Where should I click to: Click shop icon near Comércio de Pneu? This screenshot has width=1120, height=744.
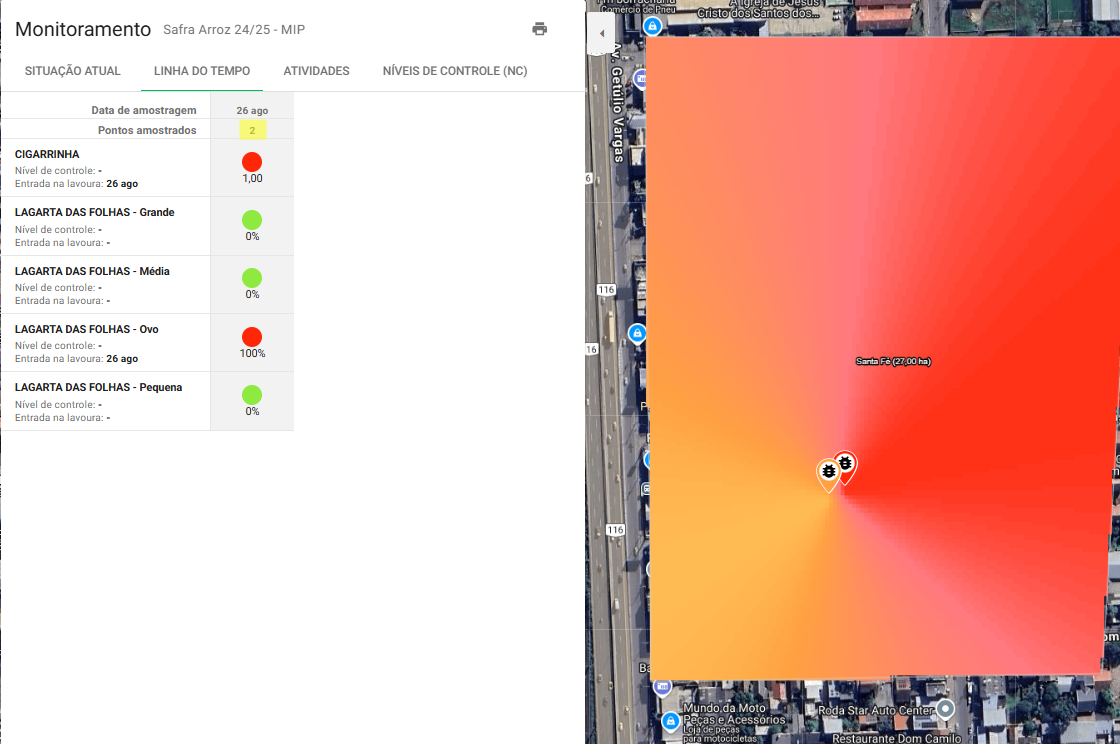pos(652,25)
